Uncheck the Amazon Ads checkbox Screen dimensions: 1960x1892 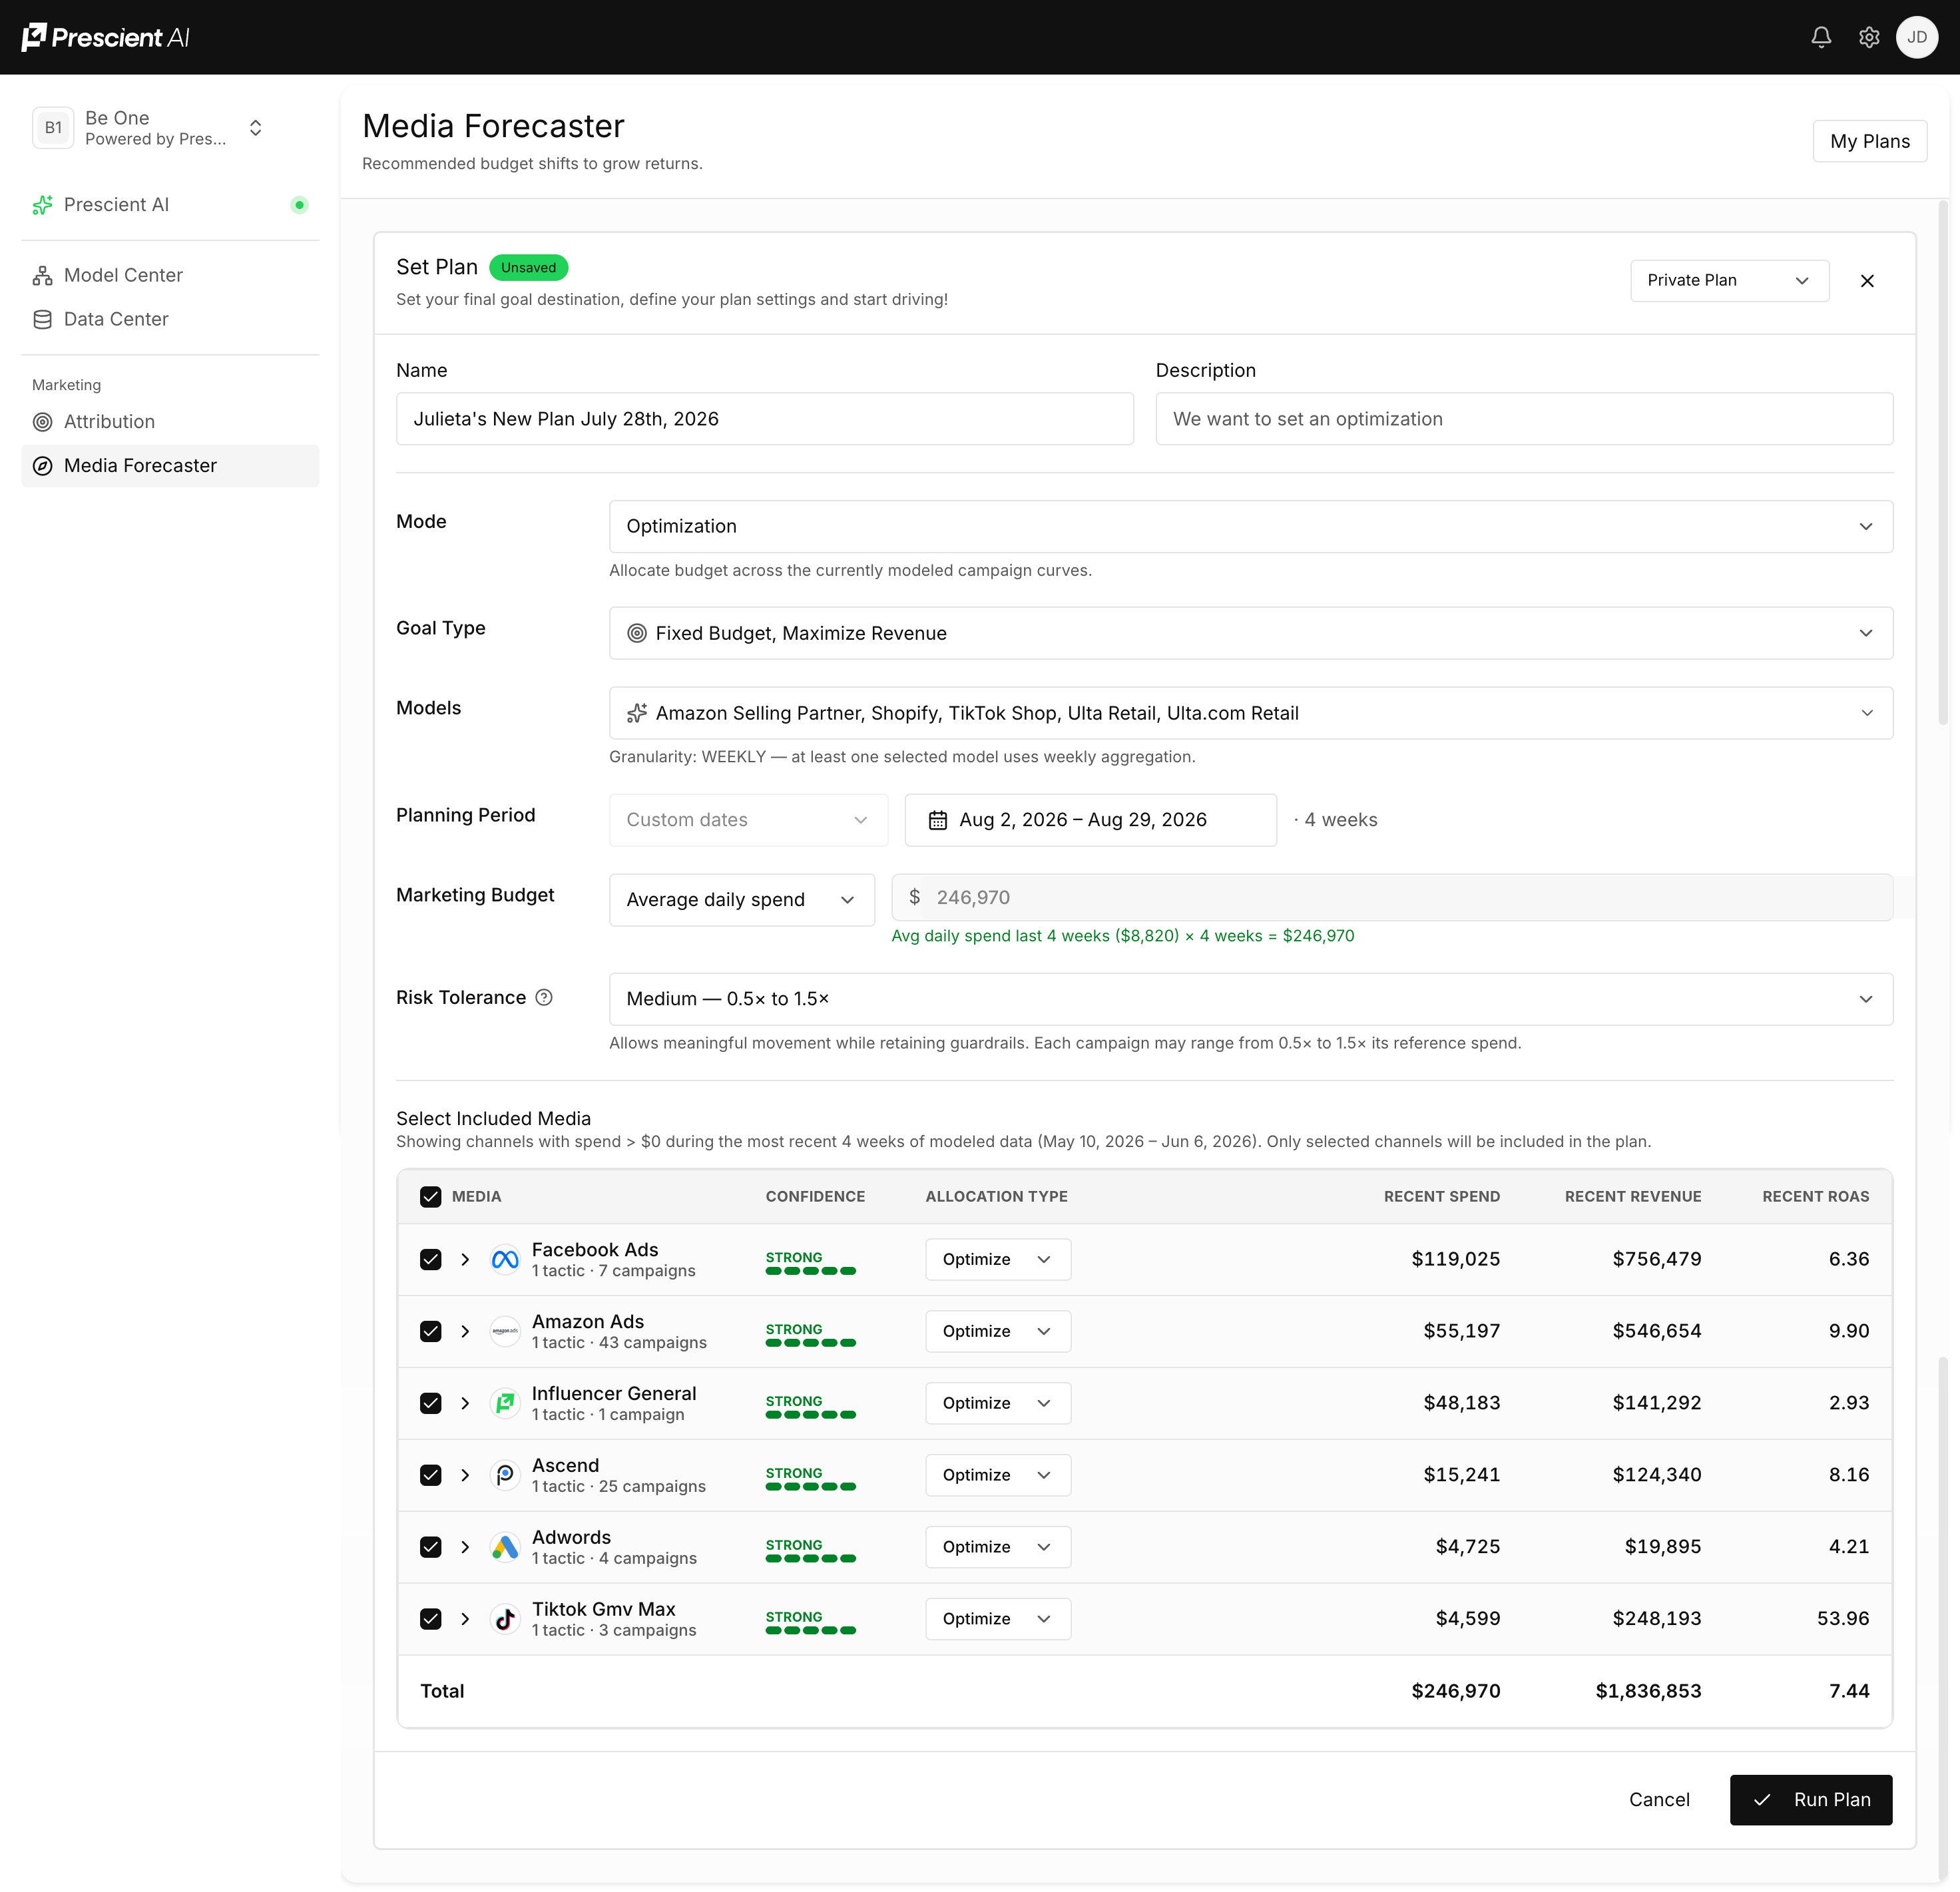(x=430, y=1331)
